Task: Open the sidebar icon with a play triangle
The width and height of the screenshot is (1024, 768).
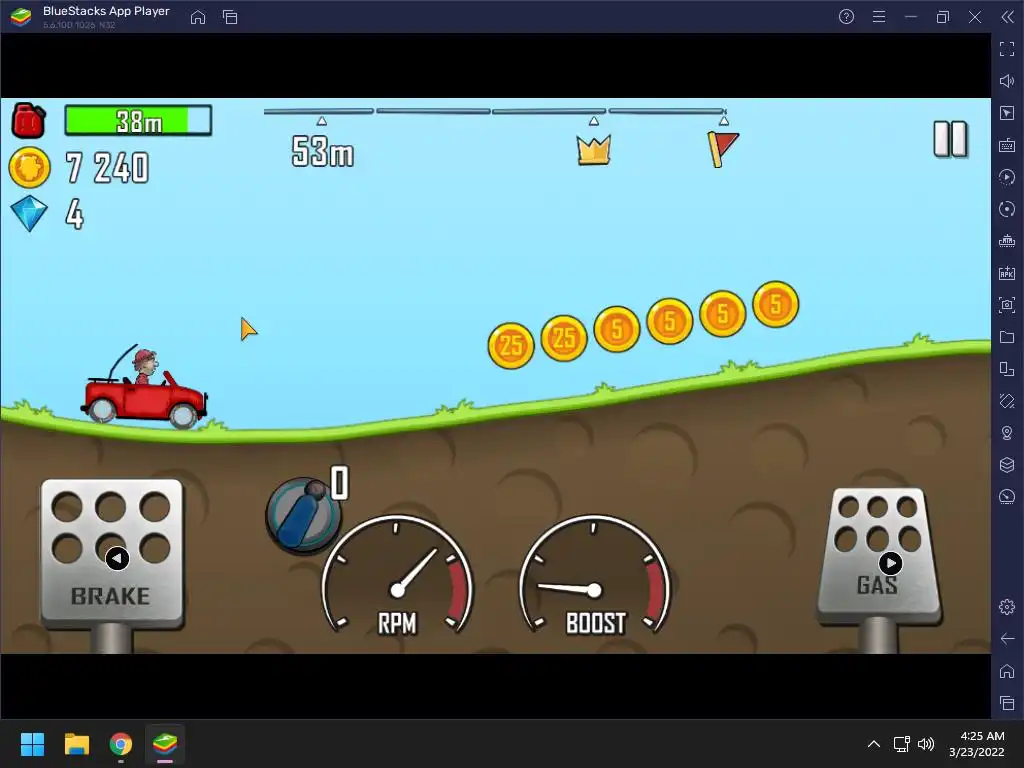Action: (x=1007, y=177)
